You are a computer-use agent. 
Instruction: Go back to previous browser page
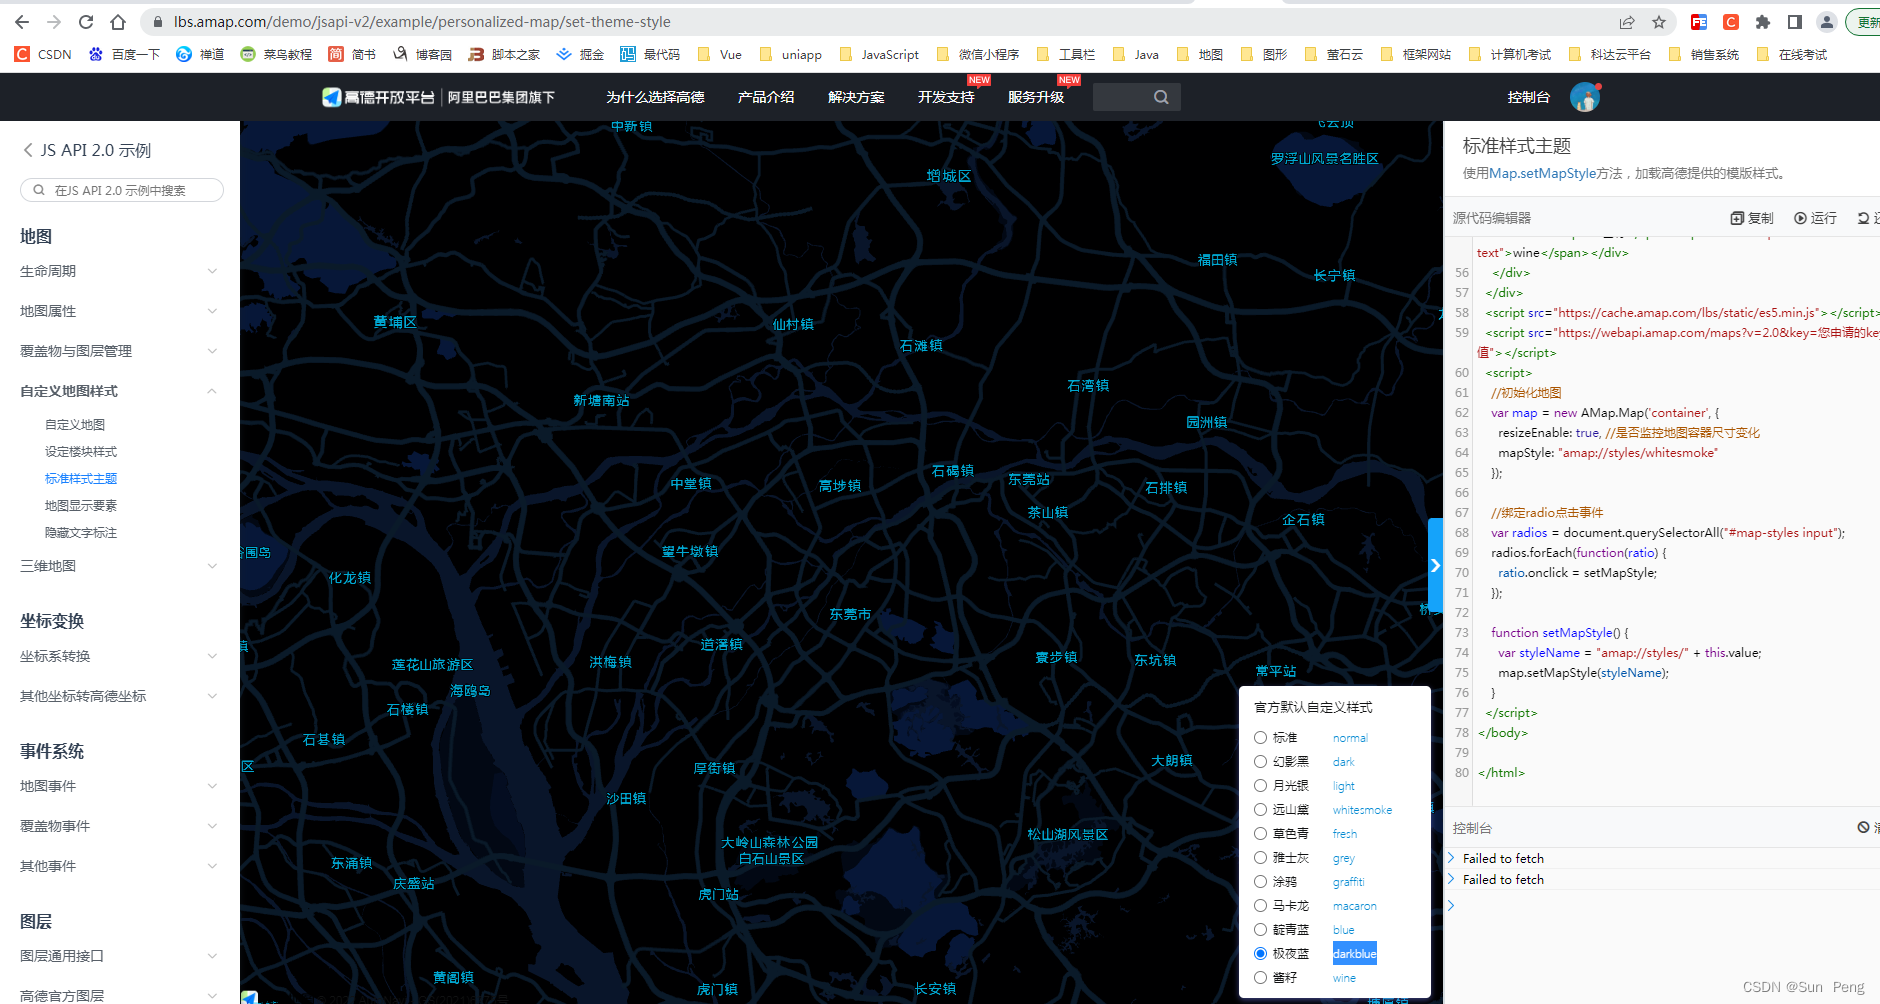click(22, 22)
